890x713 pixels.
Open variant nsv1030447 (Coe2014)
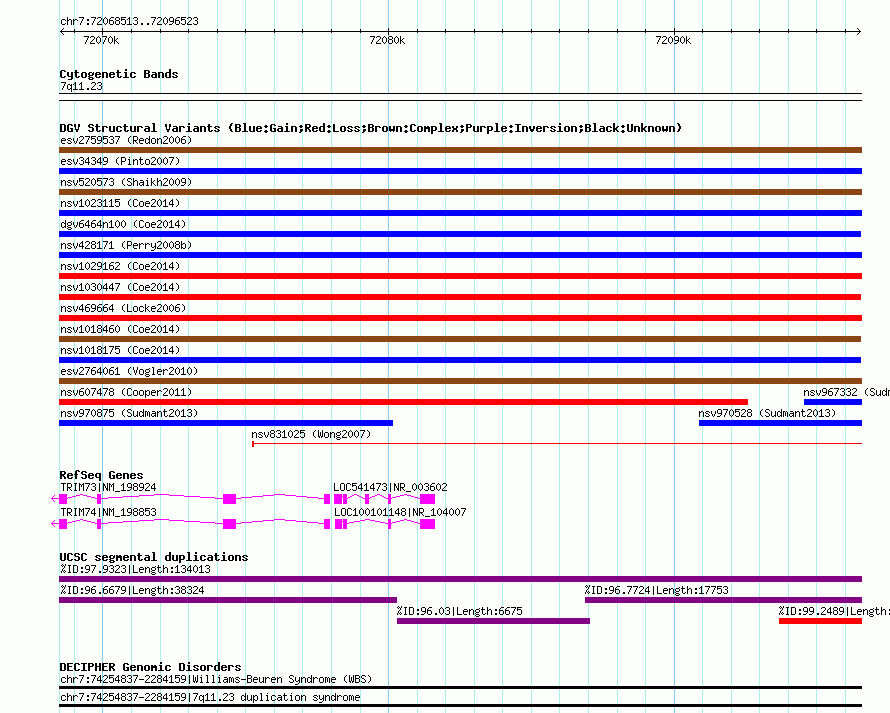(120, 287)
